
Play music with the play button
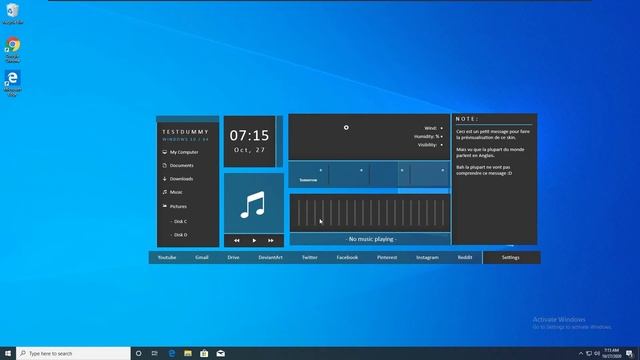click(x=254, y=241)
